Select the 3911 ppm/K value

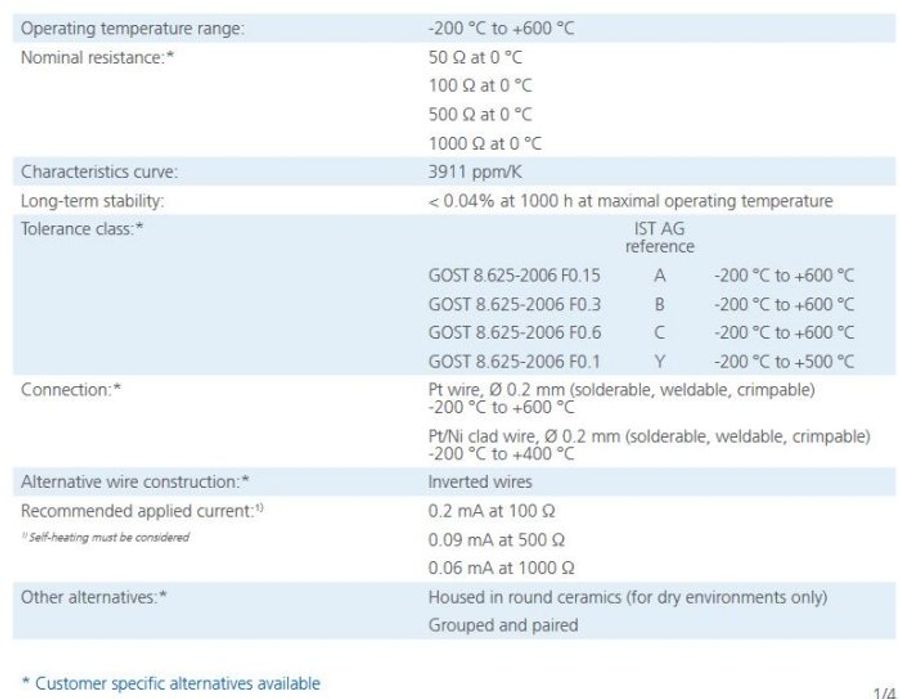(x=473, y=170)
